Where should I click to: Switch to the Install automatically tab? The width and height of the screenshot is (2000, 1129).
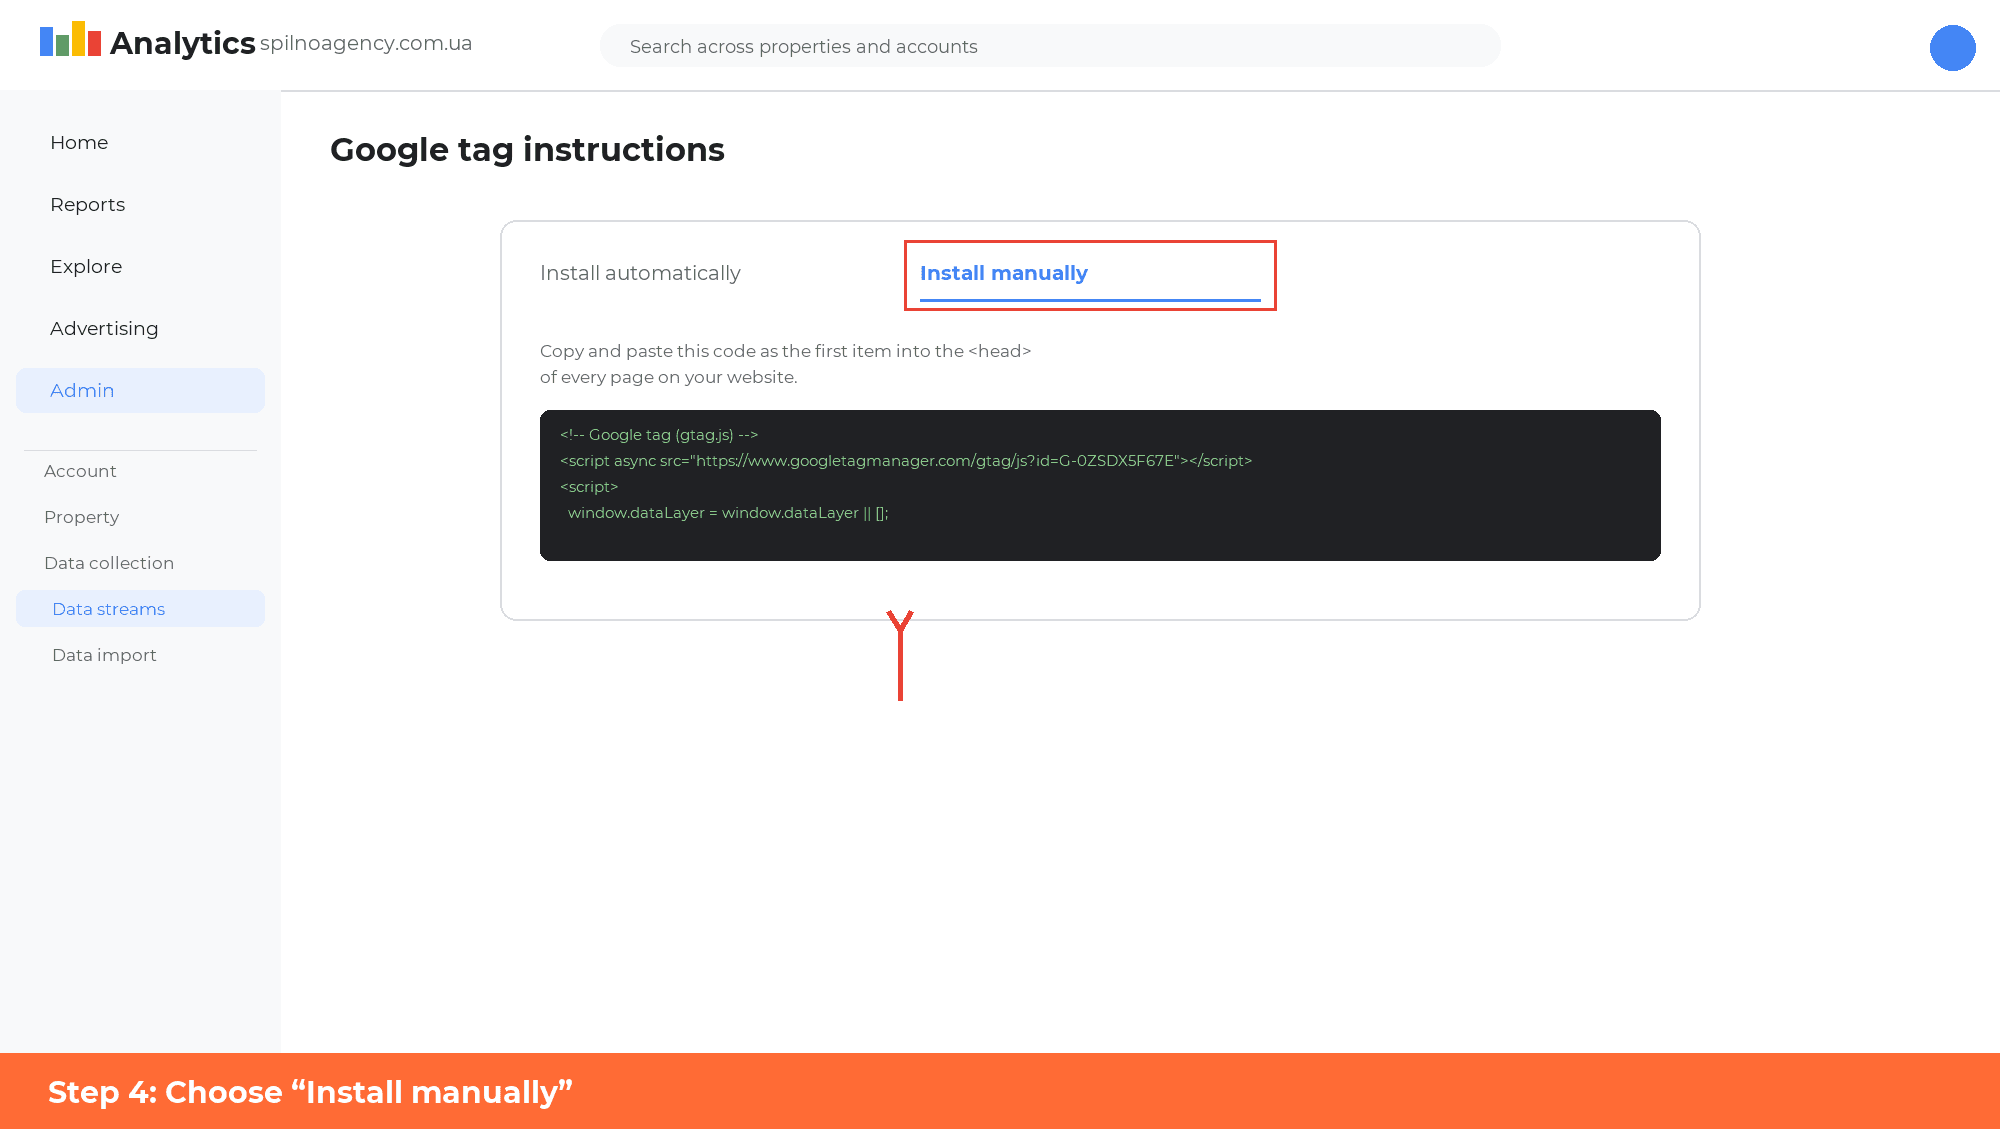point(640,273)
